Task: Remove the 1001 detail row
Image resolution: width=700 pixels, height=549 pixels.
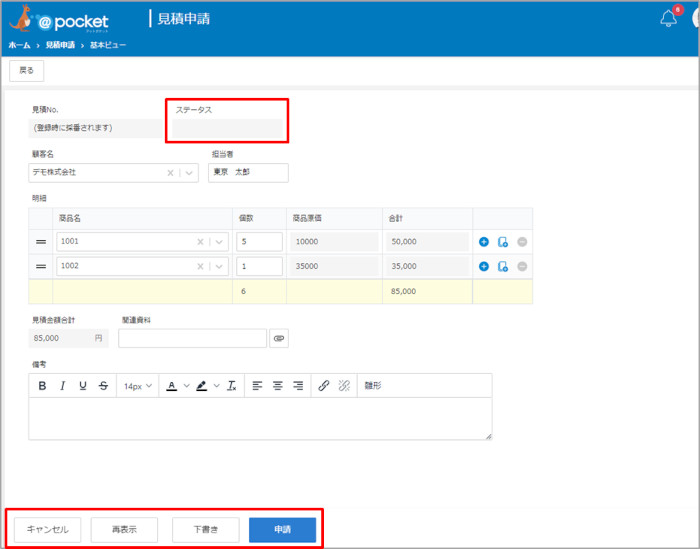Action: pyautogui.click(x=522, y=241)
